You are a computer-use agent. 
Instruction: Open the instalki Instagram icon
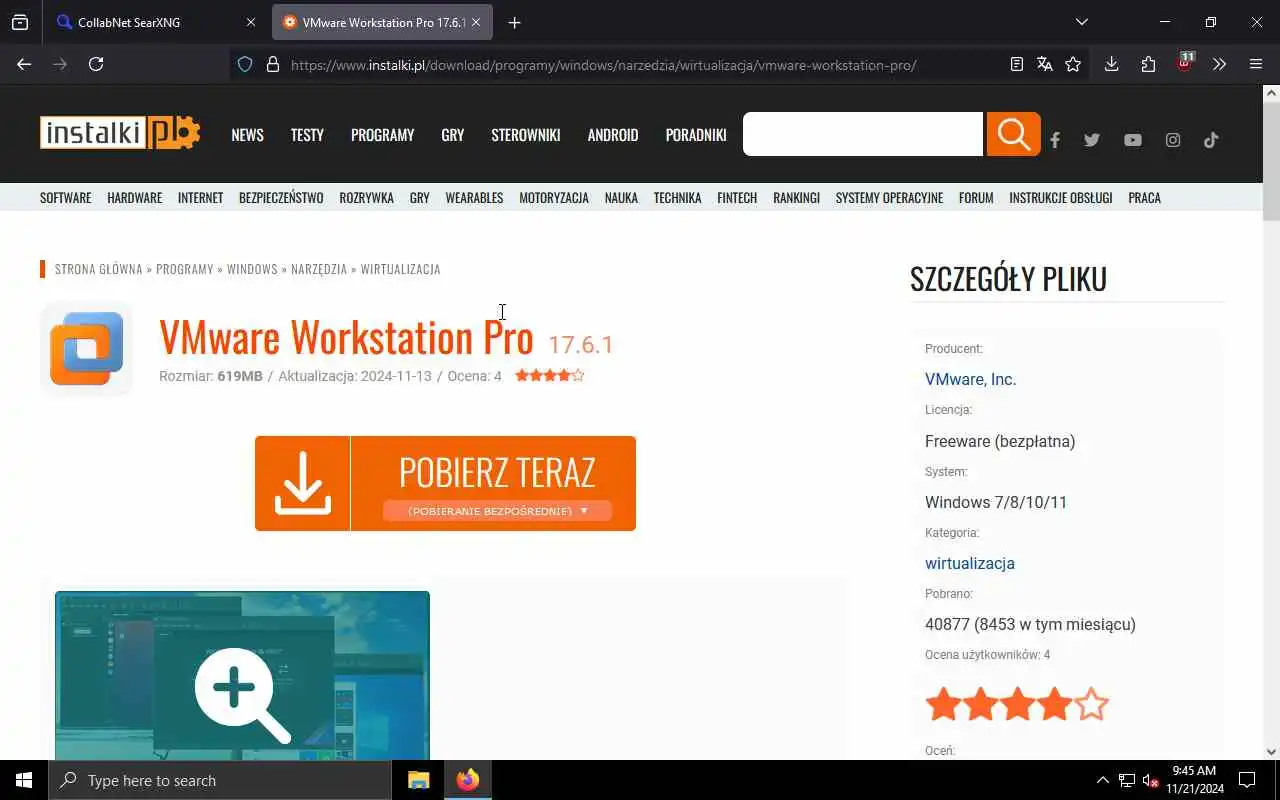(x=1173, y=140)
